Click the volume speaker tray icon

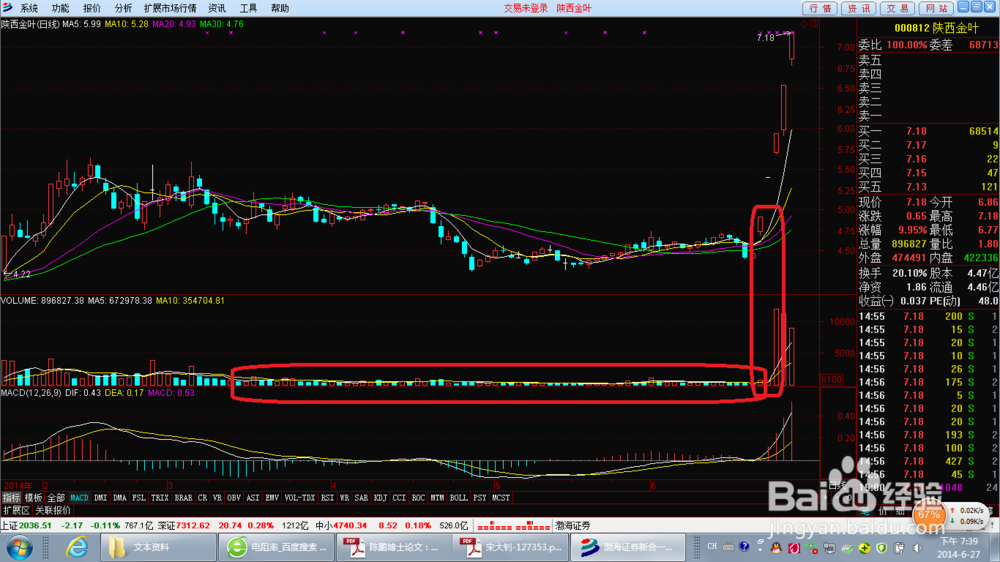(918, 548)
